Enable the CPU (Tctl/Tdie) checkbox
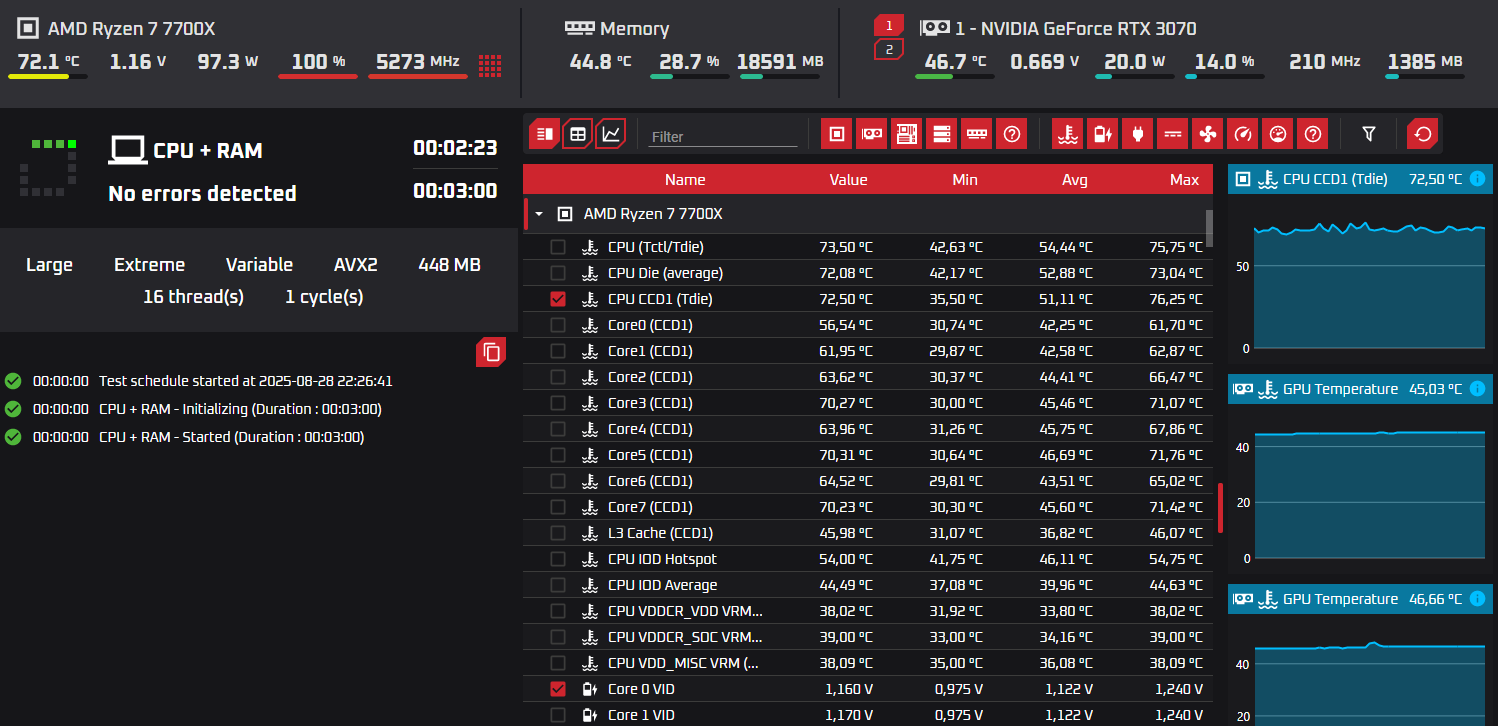Image resolution: width=1498 pixels, height=726 pixels. 558,247
